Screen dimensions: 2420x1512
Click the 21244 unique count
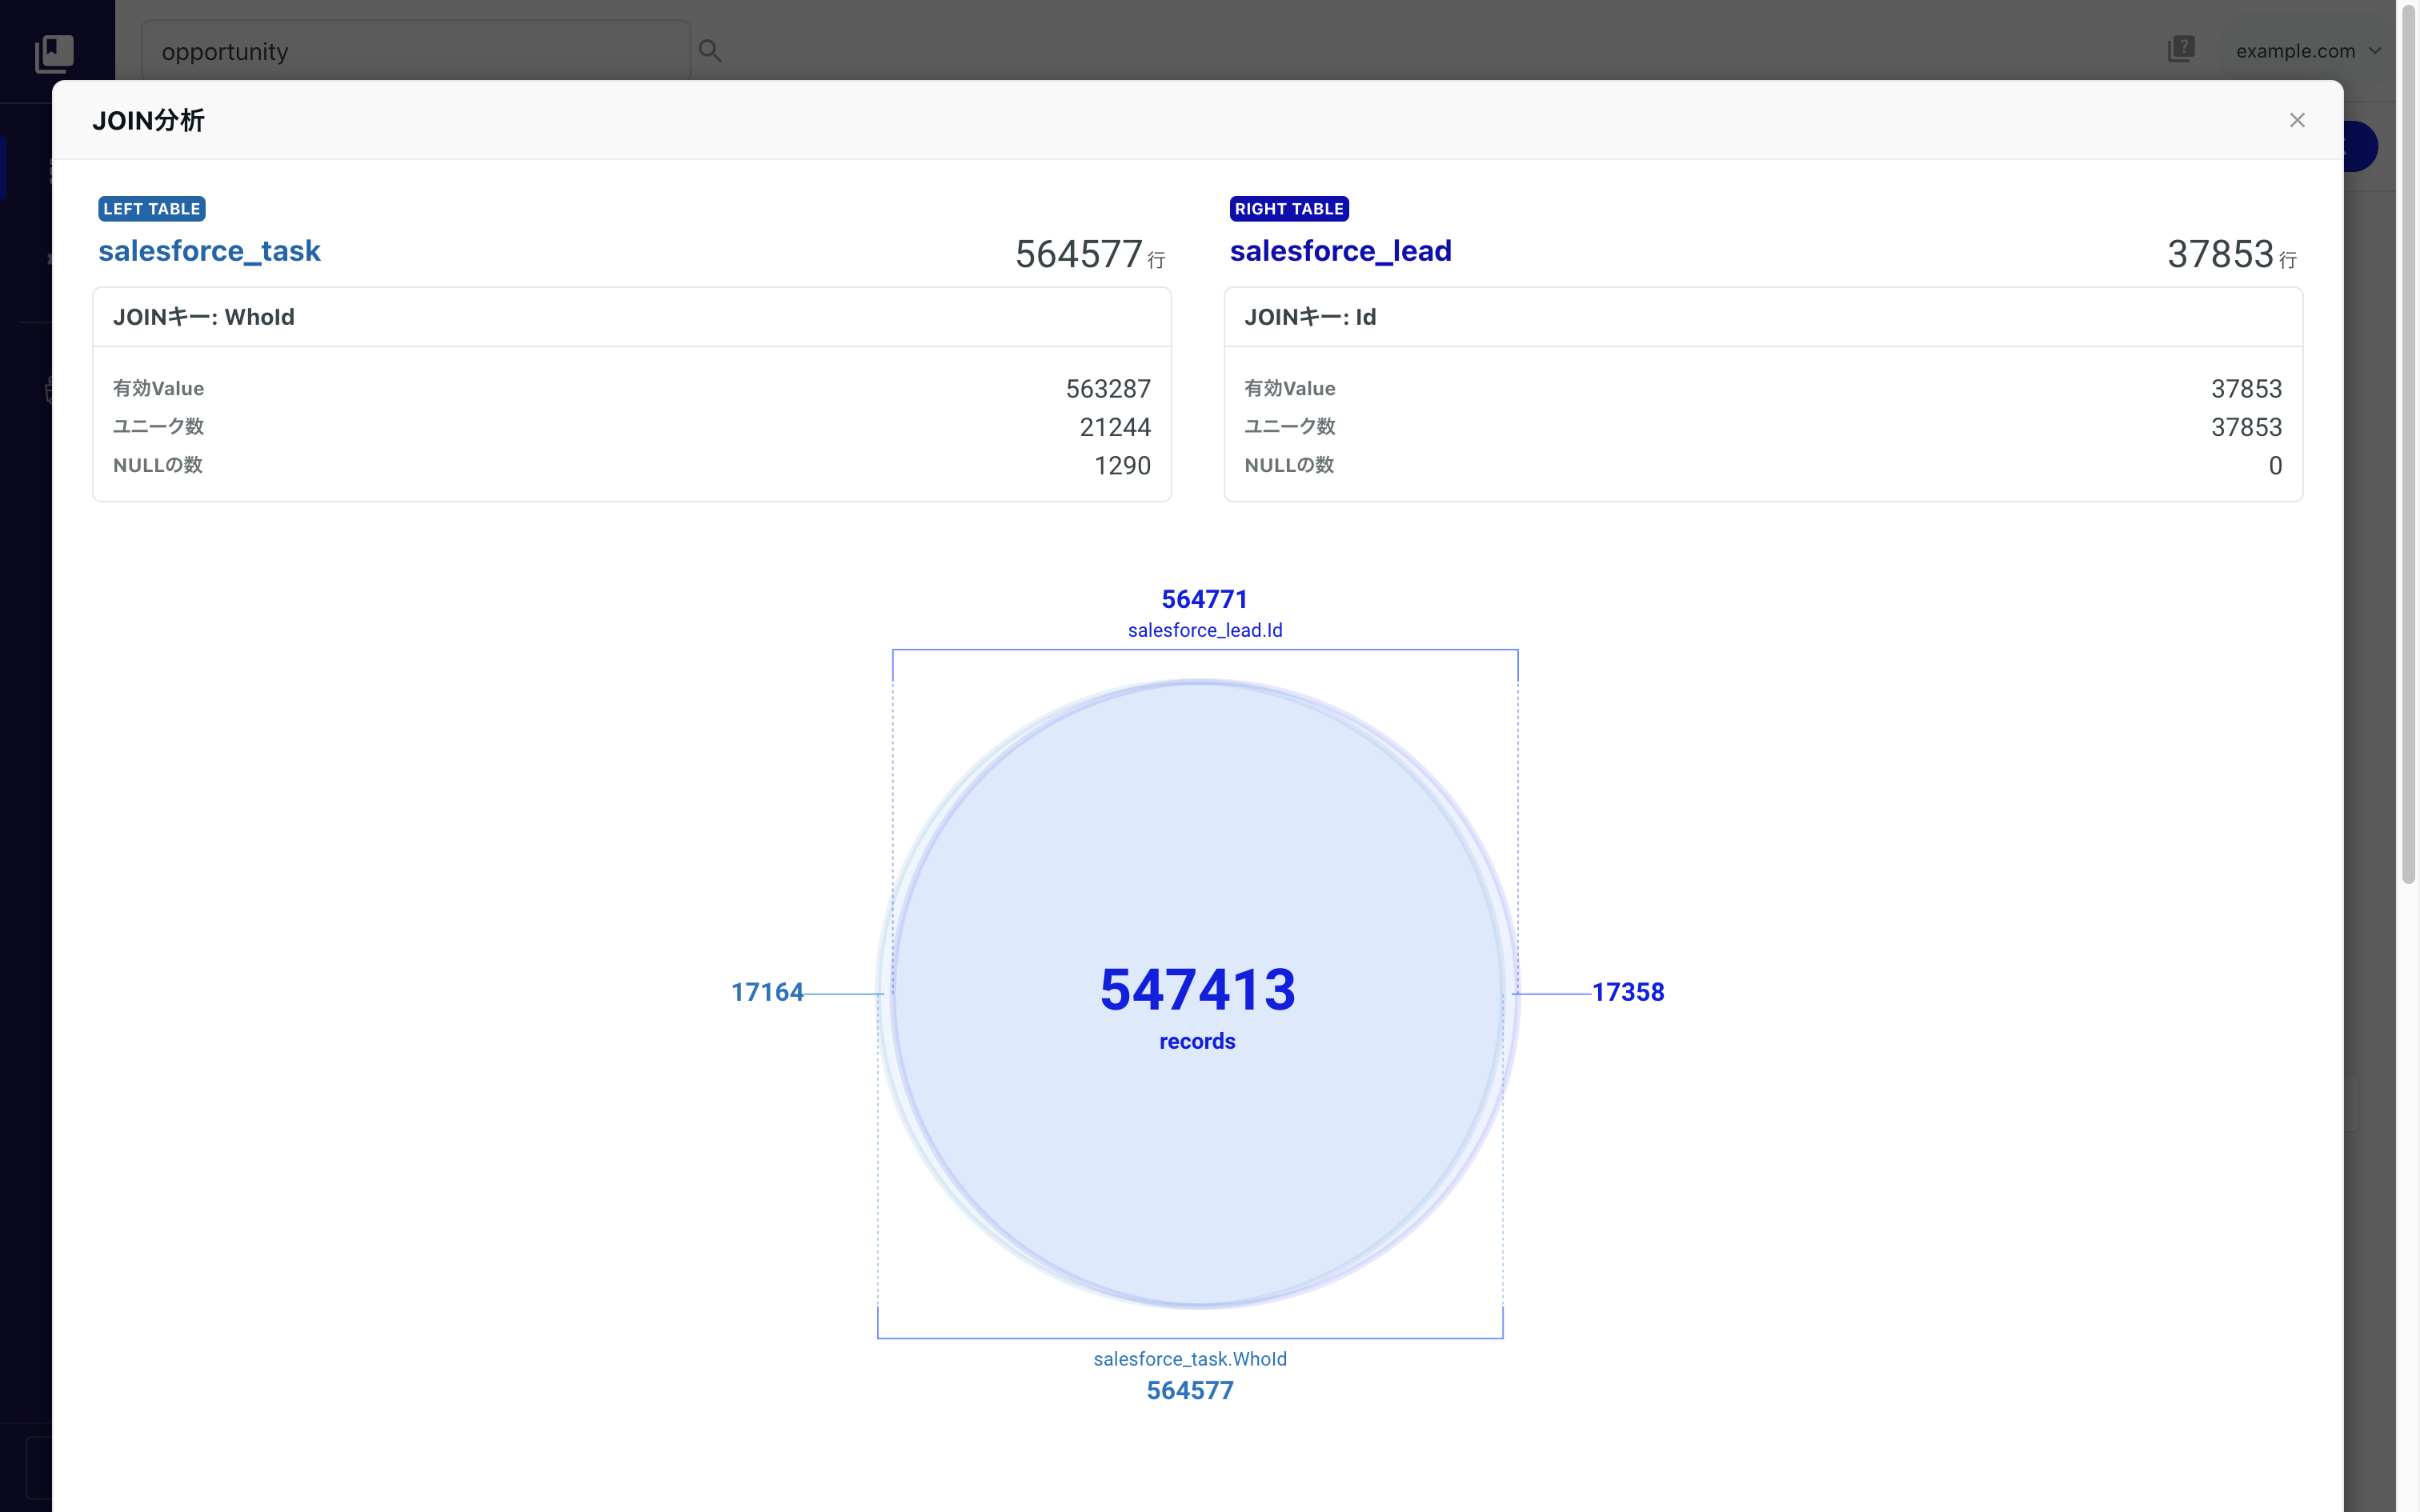pyautogui.click(x=1115, y=427)
